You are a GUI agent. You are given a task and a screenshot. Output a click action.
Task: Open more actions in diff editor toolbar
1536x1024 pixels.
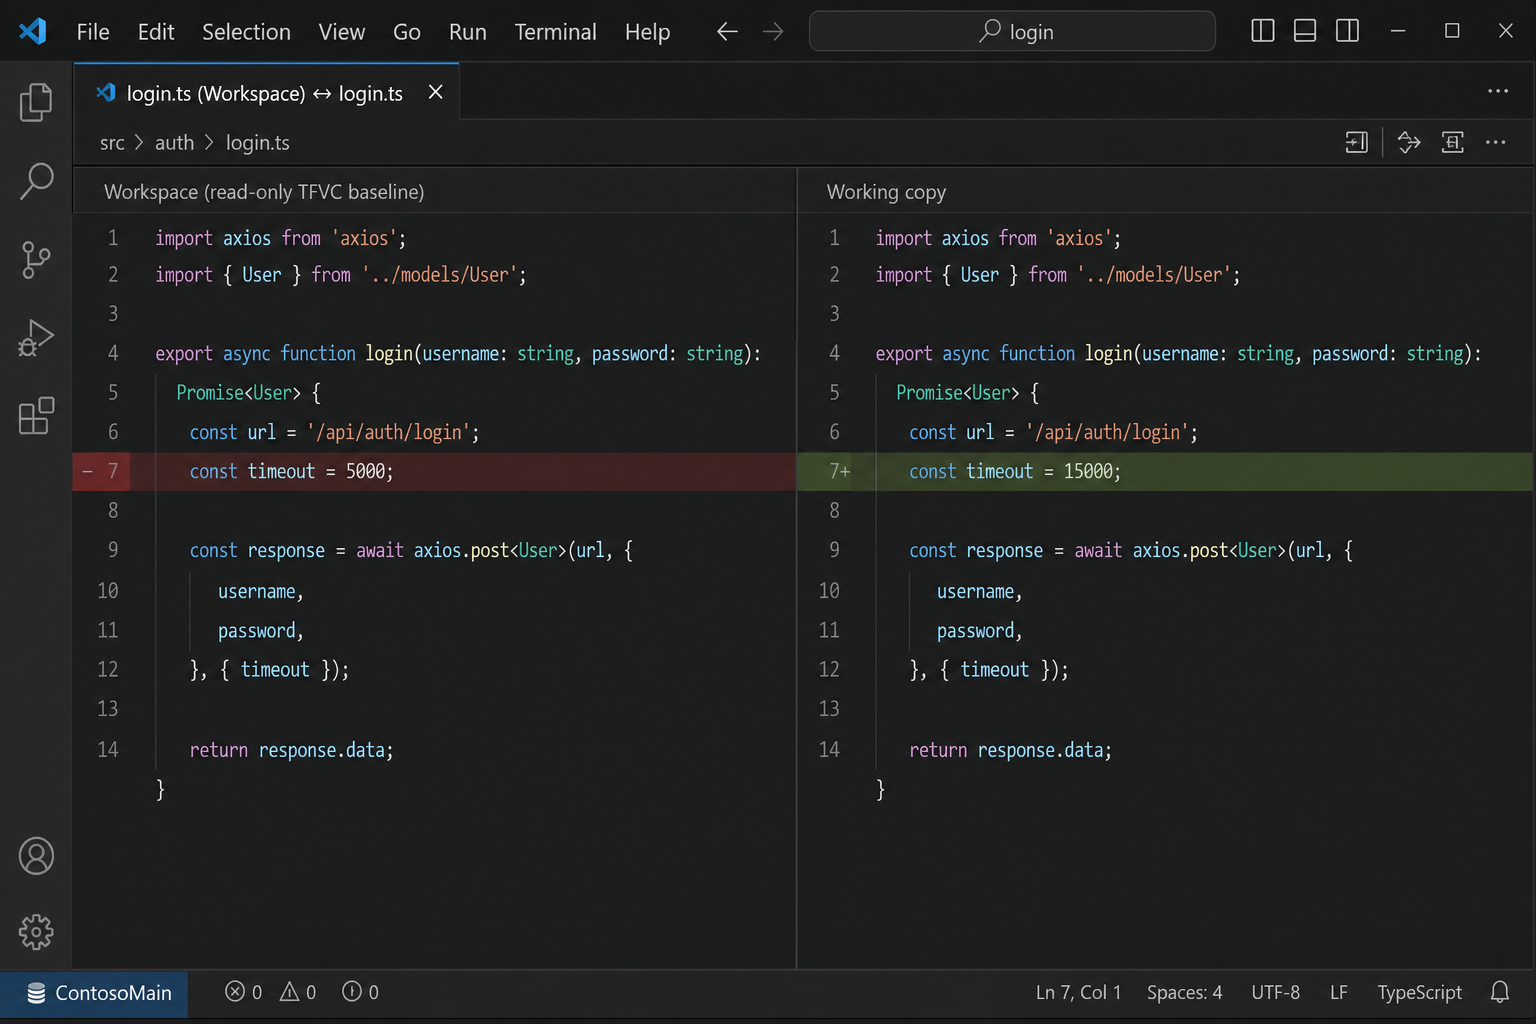[1496, 142]
